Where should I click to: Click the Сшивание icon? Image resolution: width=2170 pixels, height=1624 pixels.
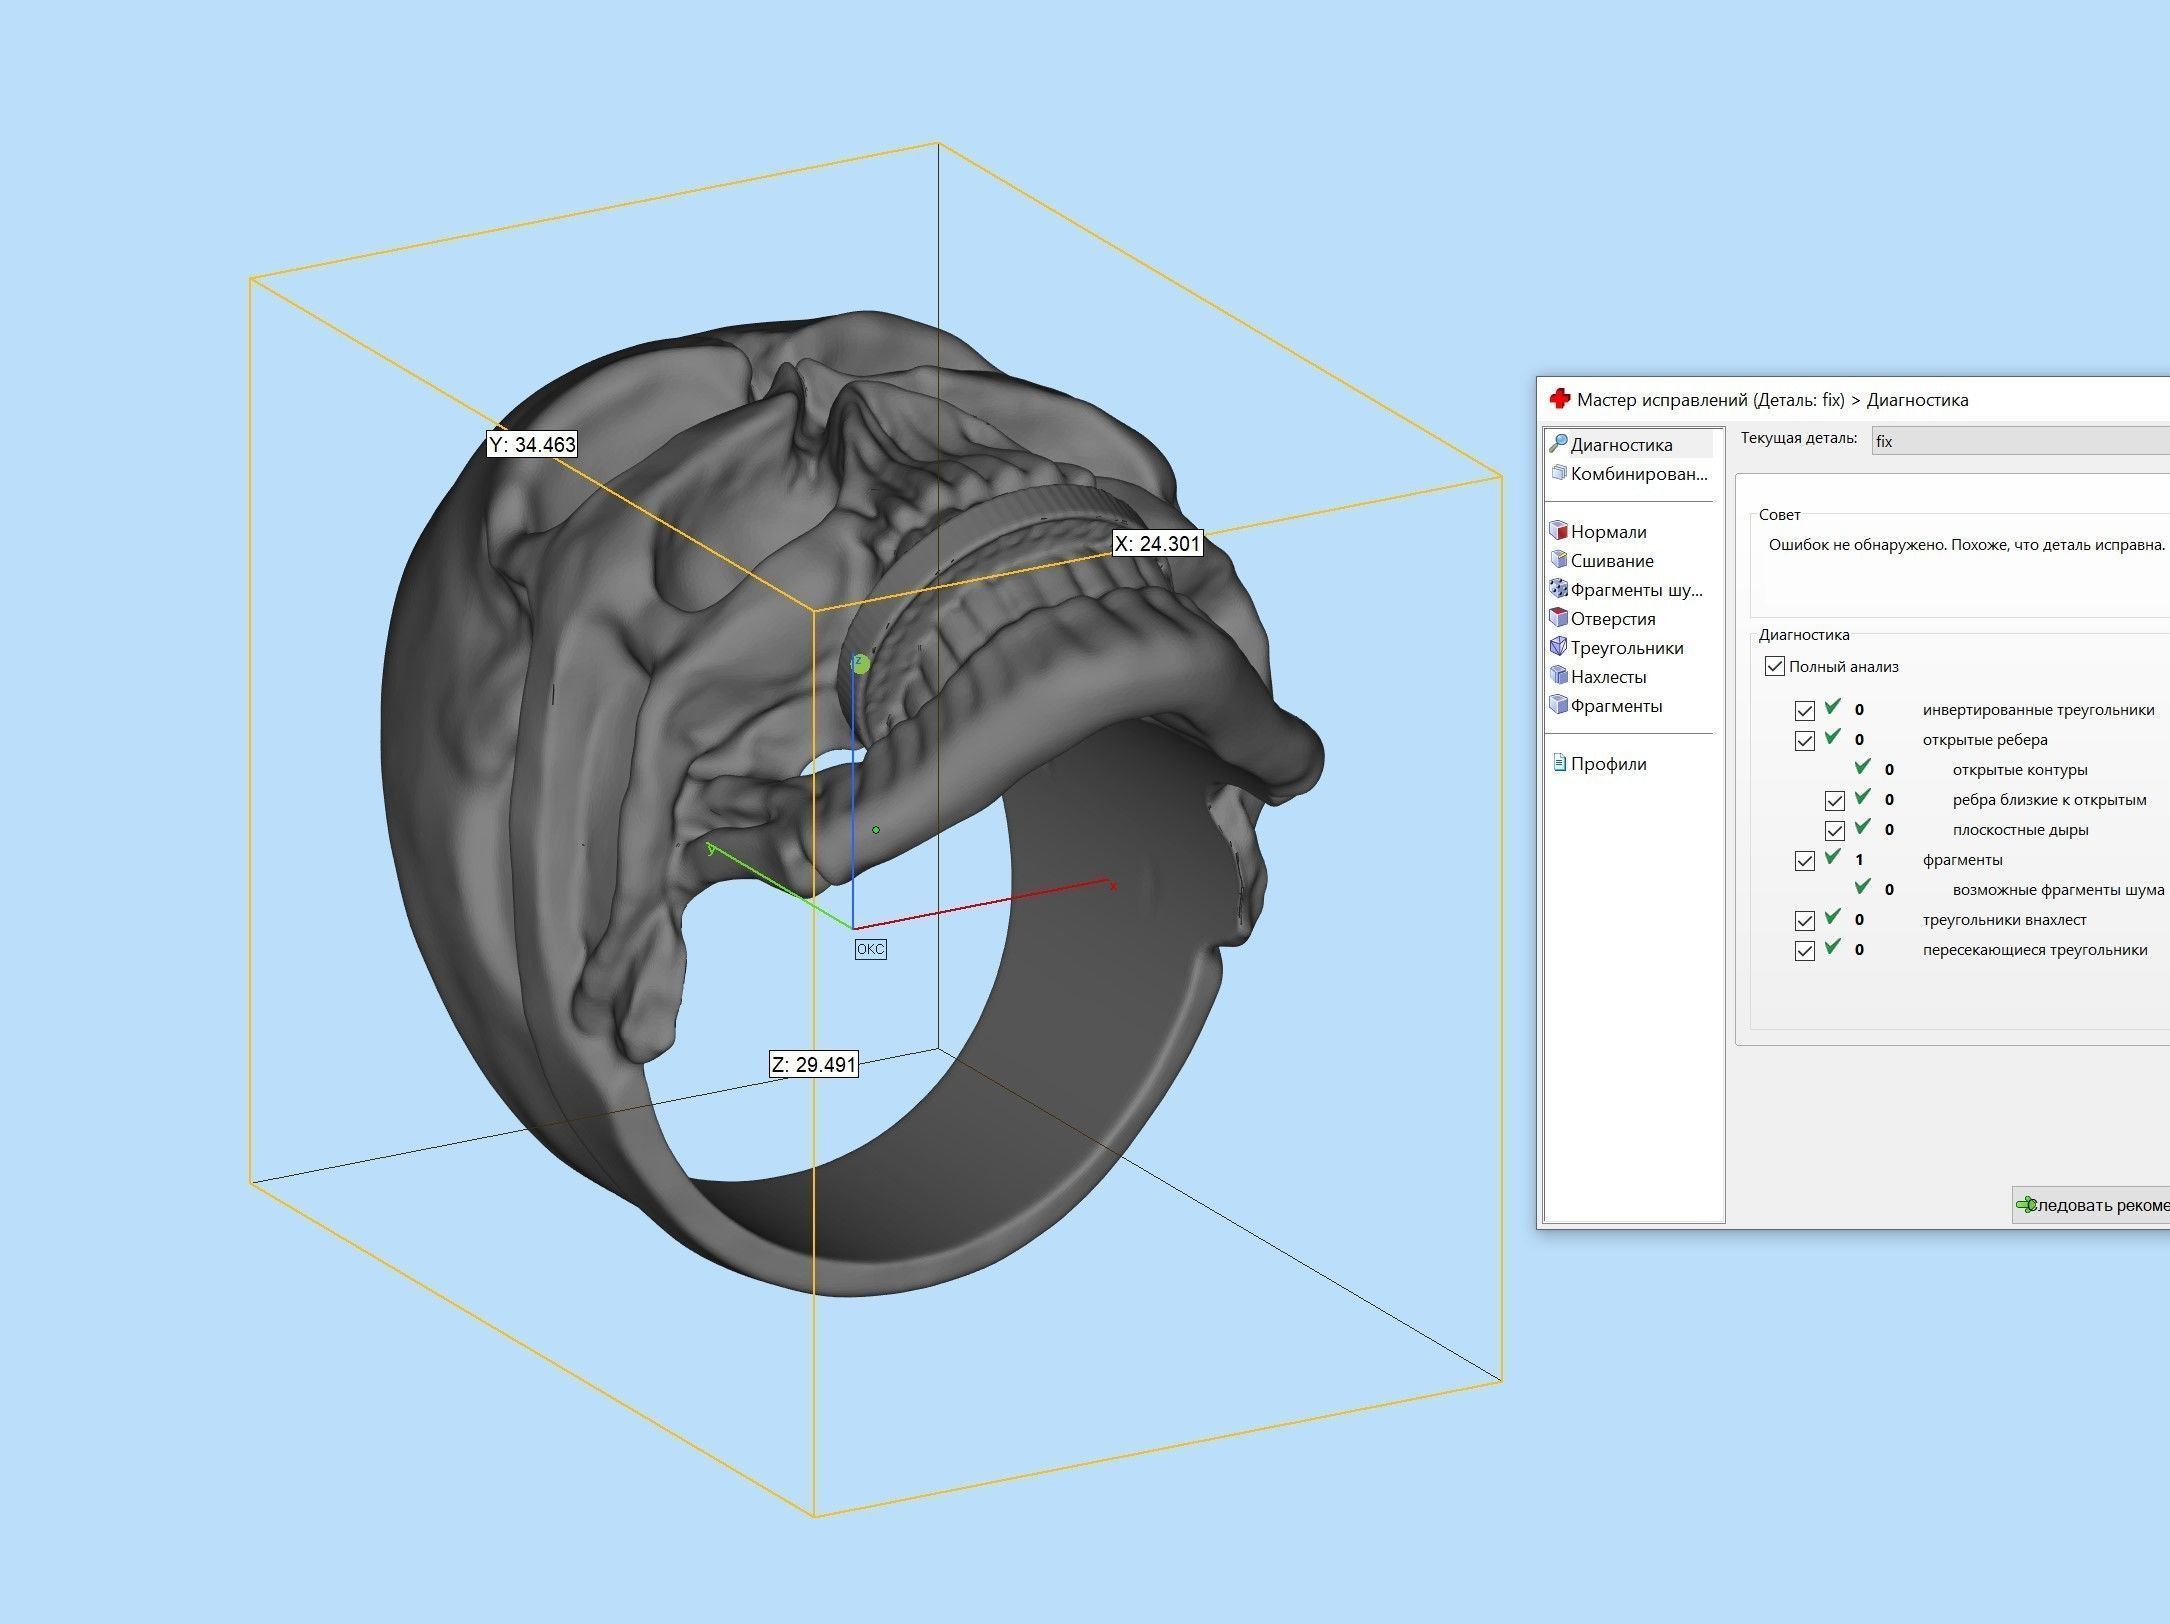(x=1557, y=559)
